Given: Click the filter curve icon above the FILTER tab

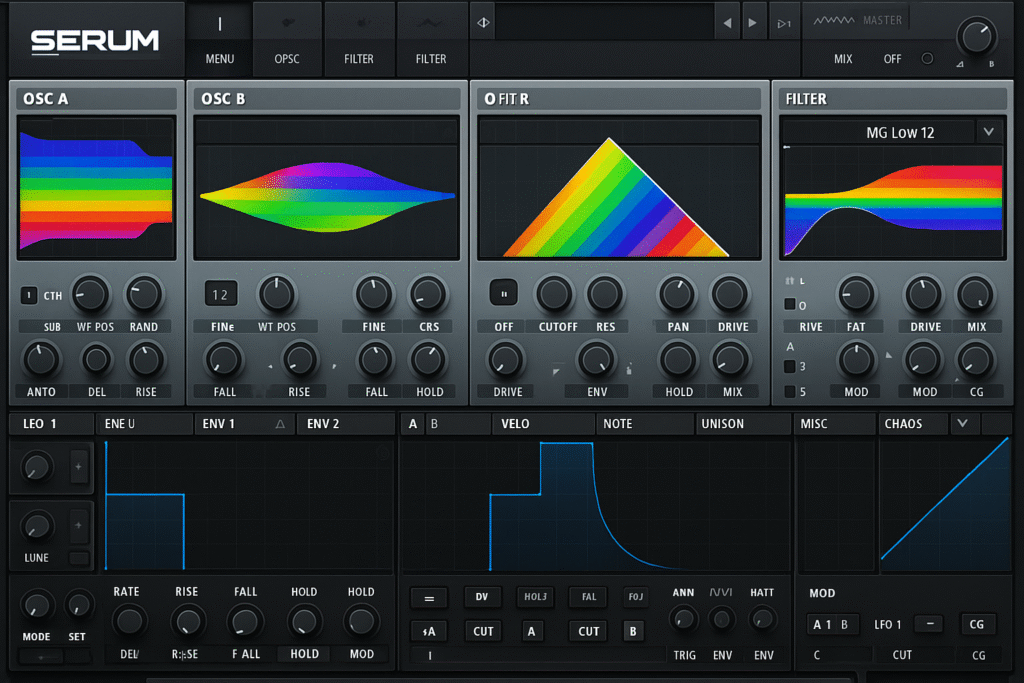Looking at the screenshot, I should pyautogui.click(x=430, y=20).
